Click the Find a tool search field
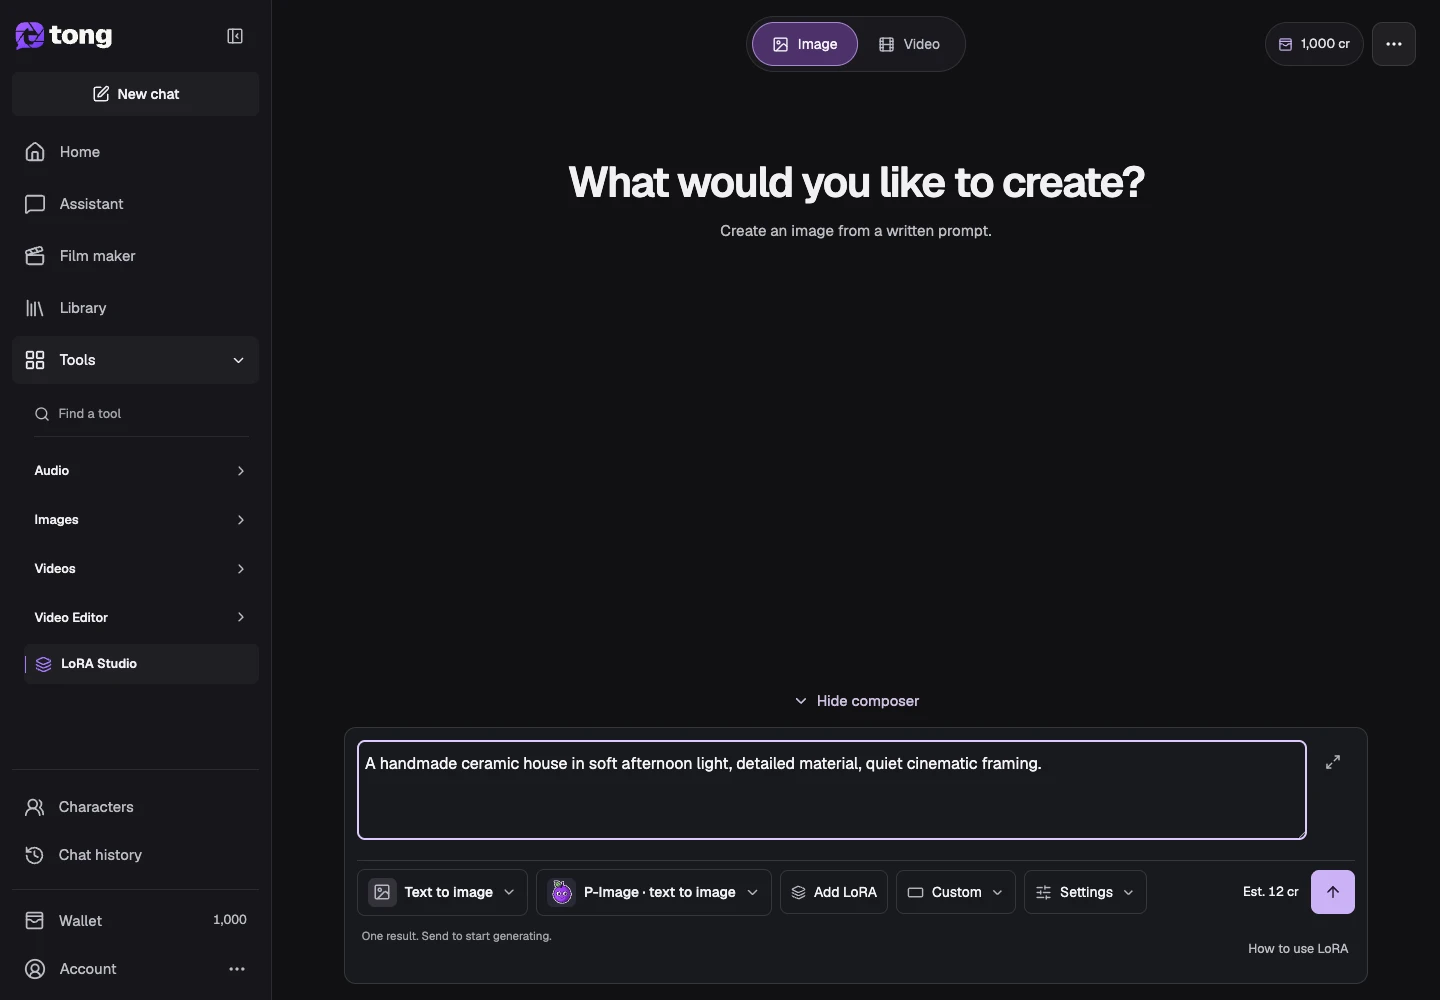Image resolution: width=1440 pixels, height=1000 pixels. click(x=141, y=414)
